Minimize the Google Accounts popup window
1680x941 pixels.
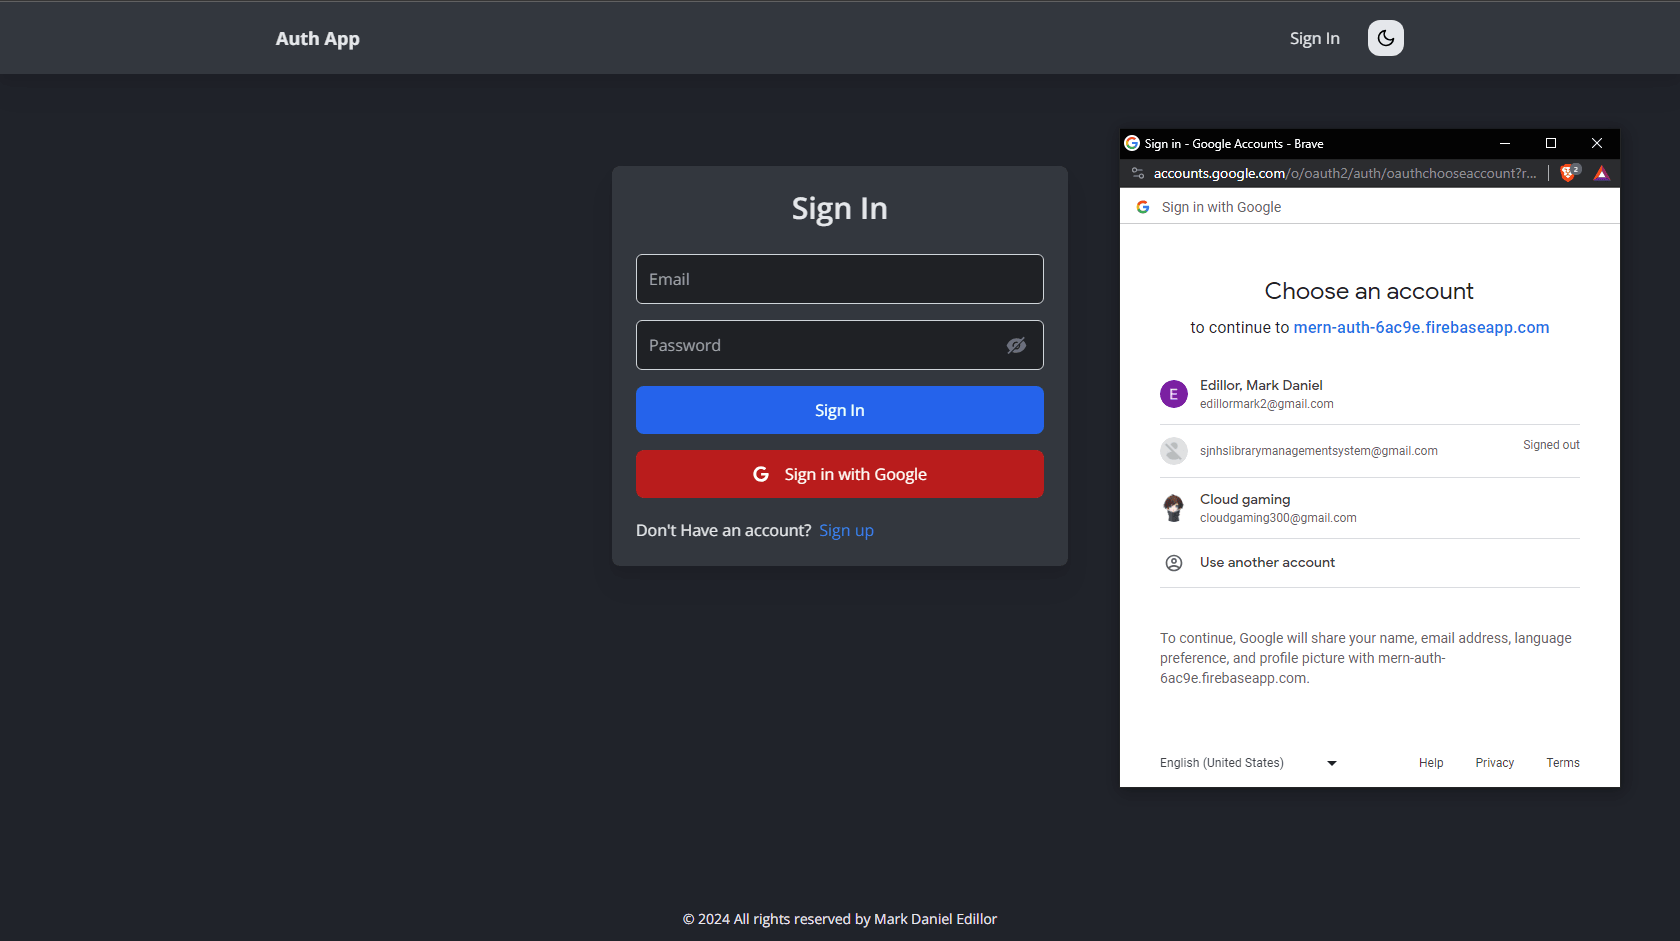point(1505,143)
